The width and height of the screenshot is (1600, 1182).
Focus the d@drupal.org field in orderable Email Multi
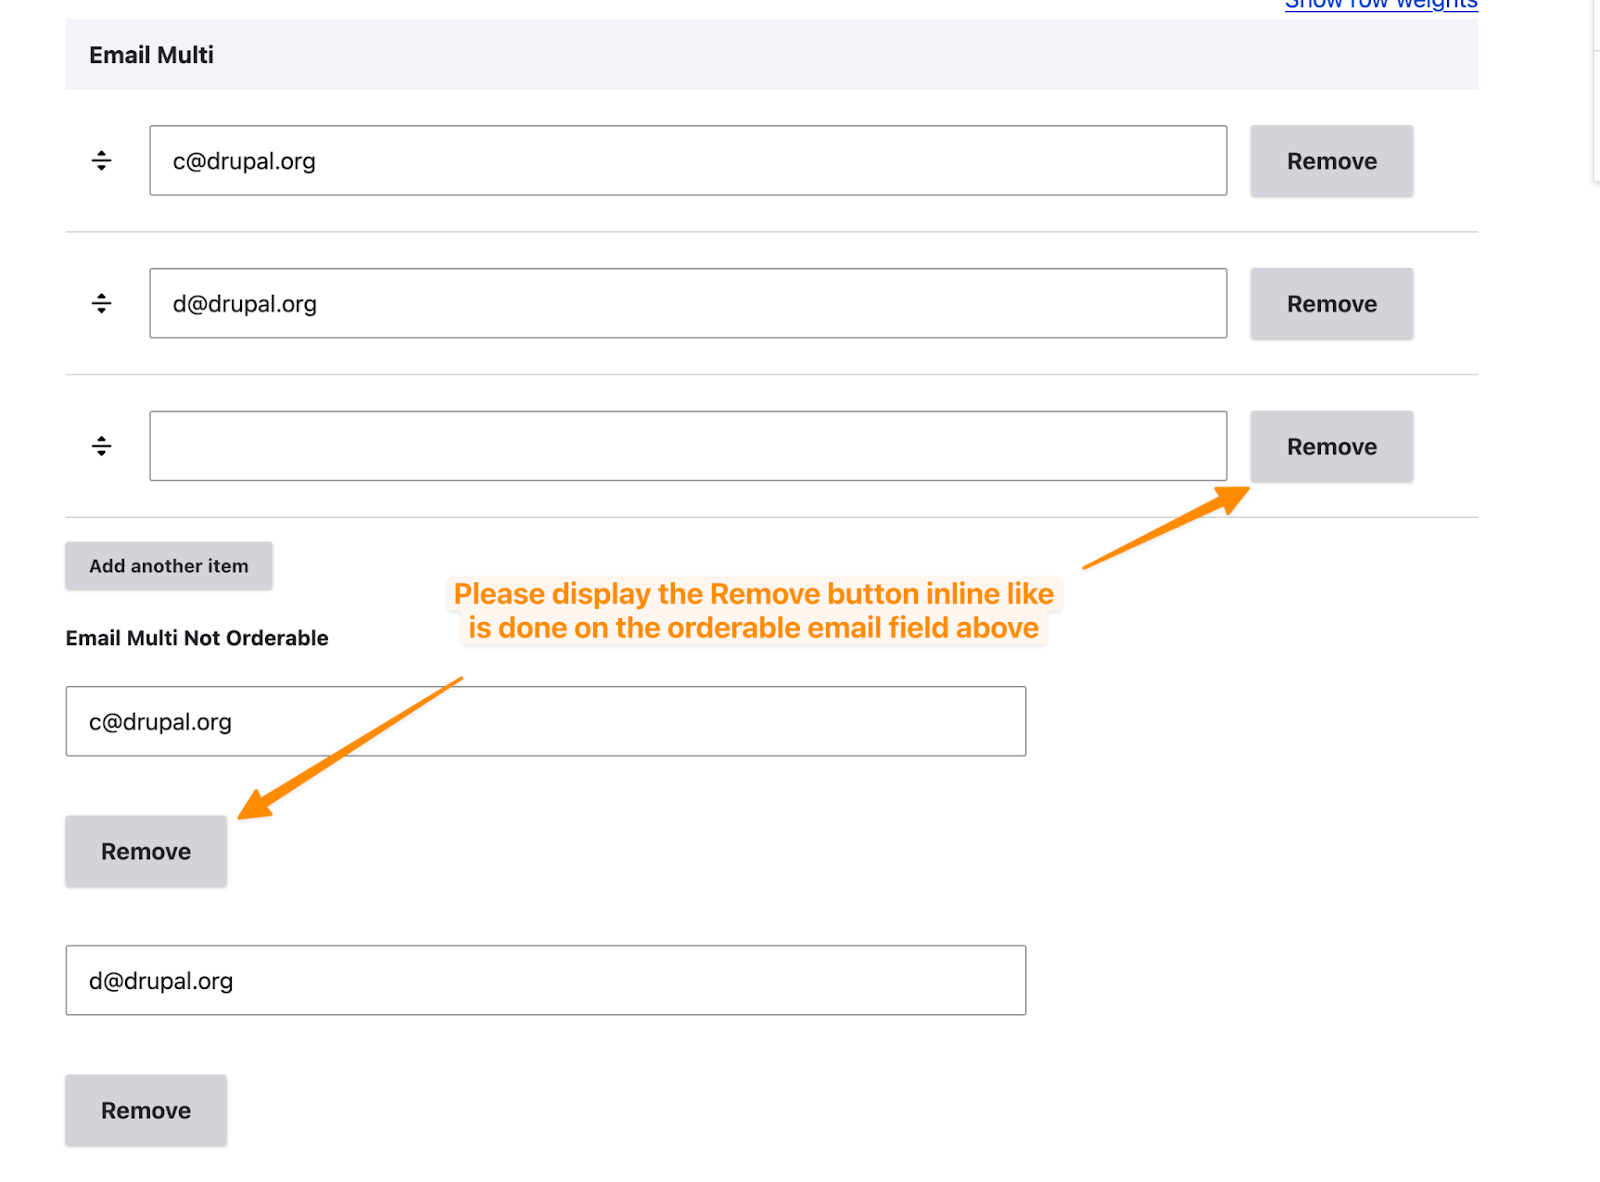coord(687,304)
